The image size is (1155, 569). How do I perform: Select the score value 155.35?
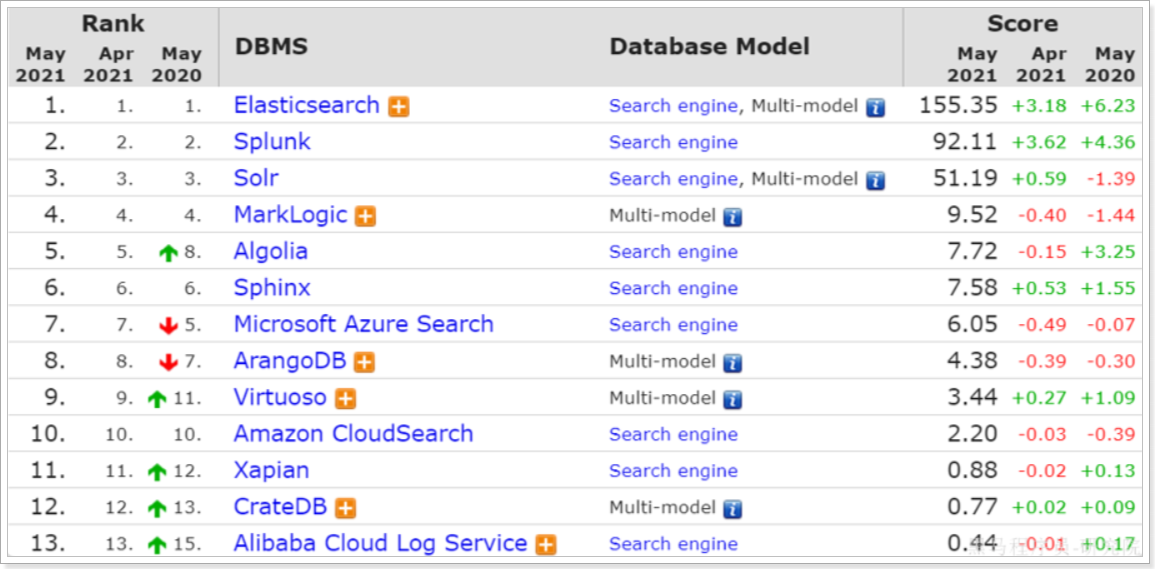(x=958, y=105)
